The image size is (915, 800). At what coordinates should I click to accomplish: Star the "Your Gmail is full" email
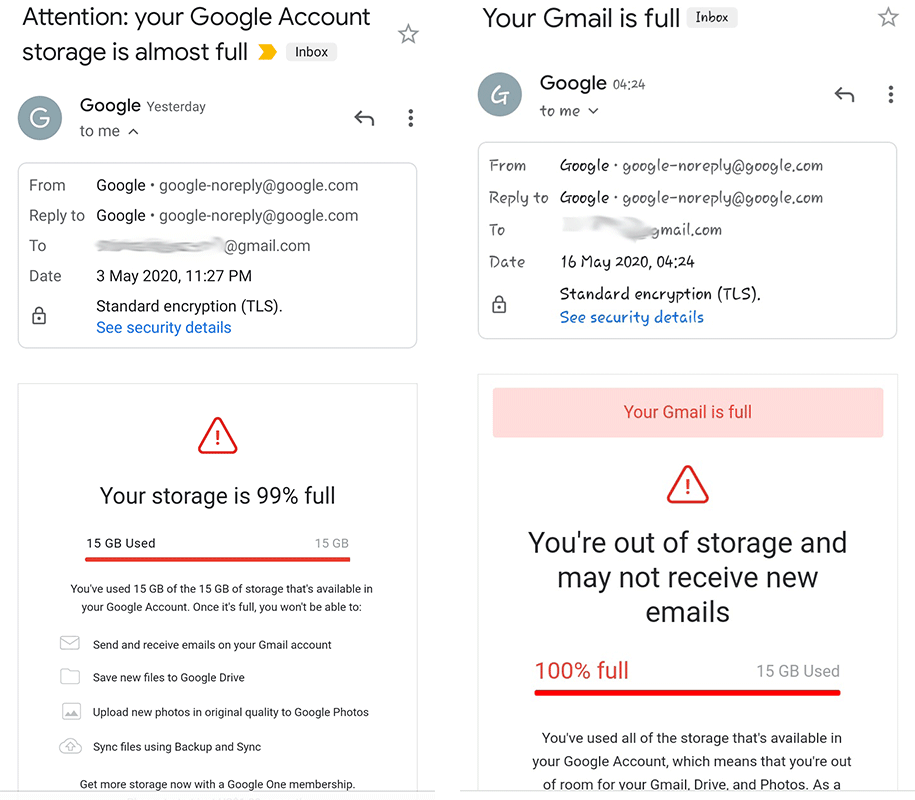coord(888,17)
